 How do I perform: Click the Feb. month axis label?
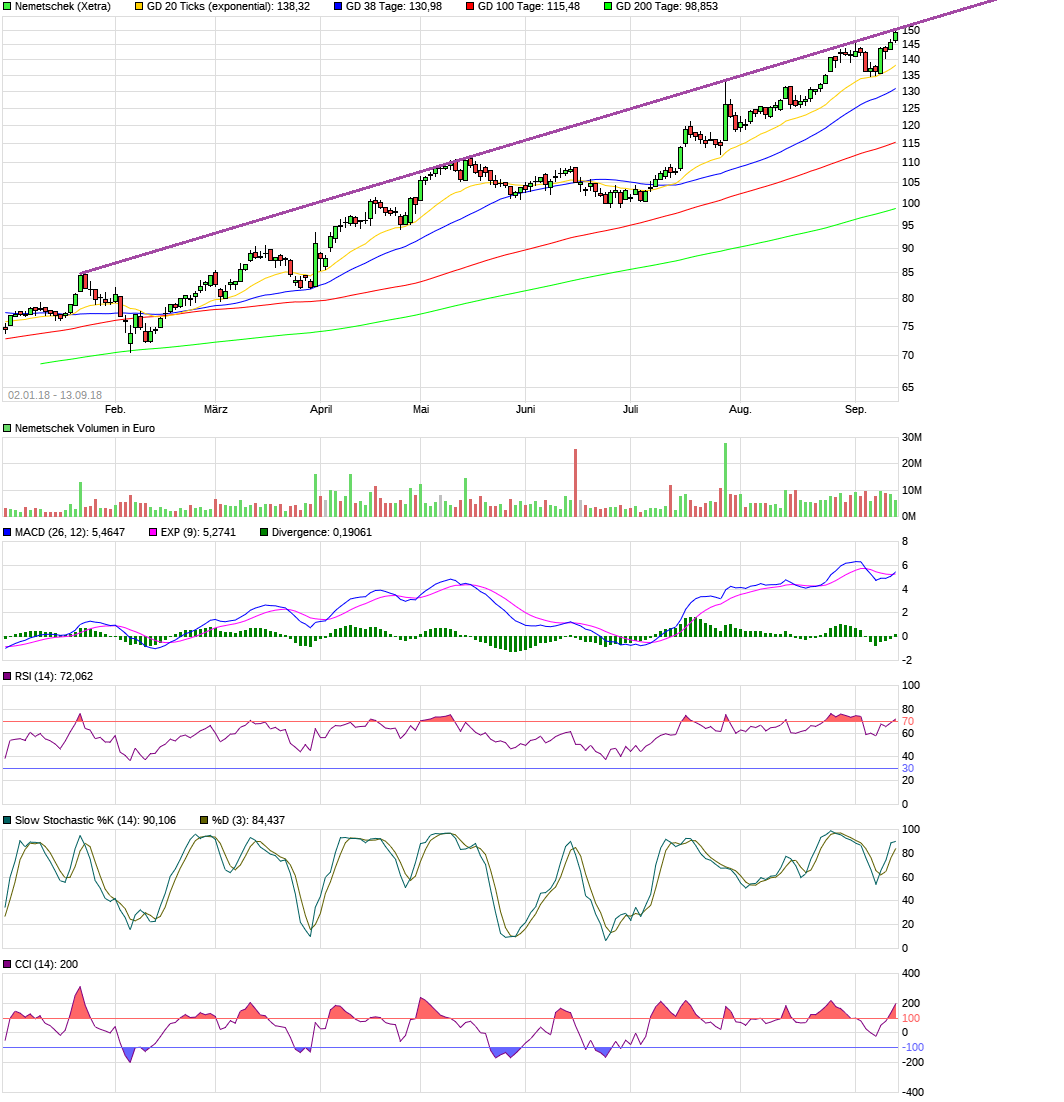click(115, 409)
